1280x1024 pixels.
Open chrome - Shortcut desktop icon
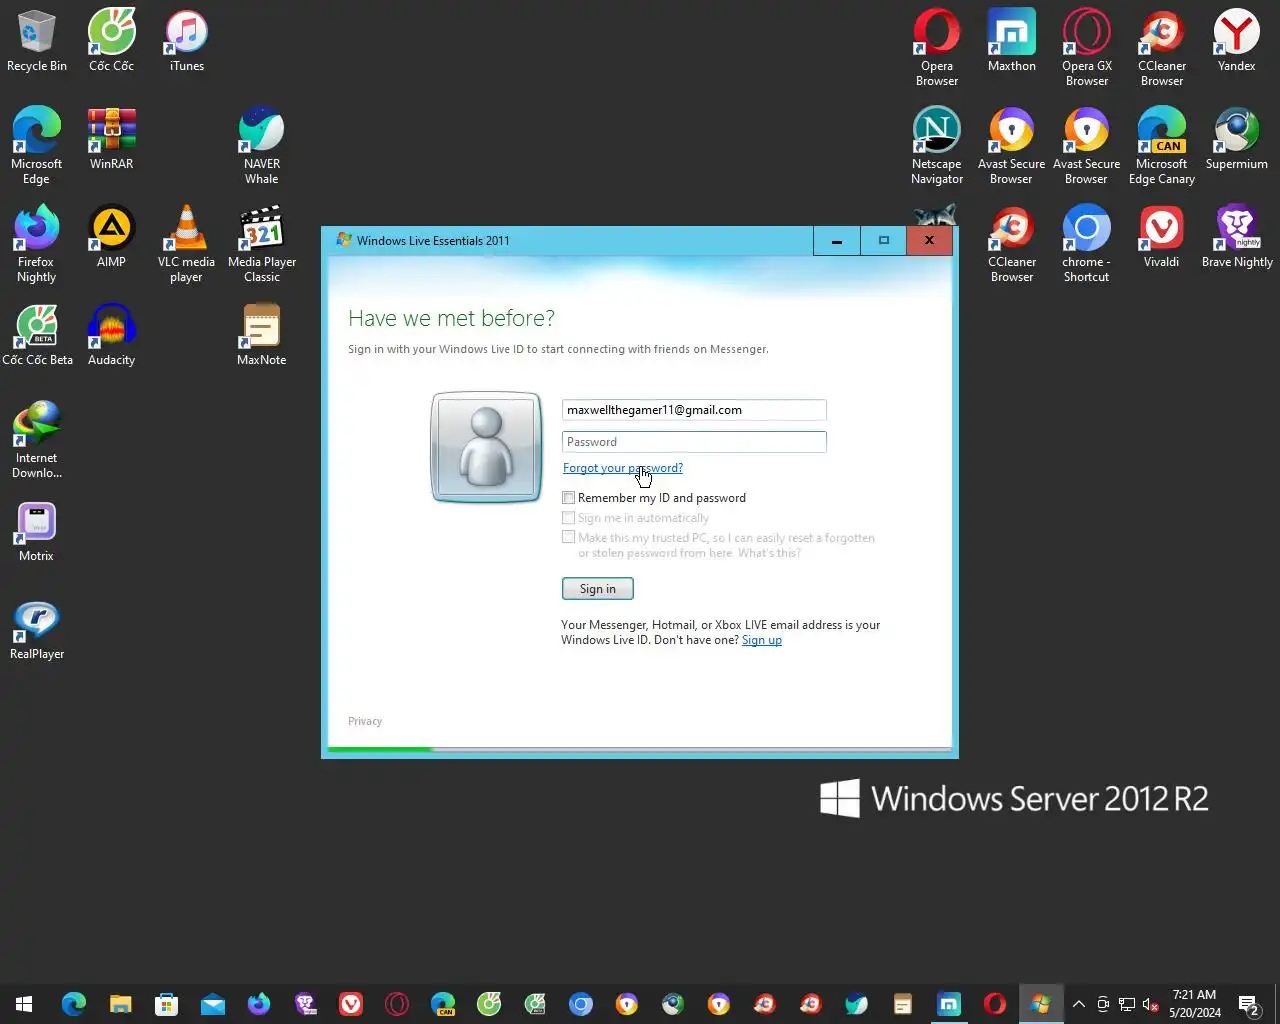click(x=1087, y=244)
